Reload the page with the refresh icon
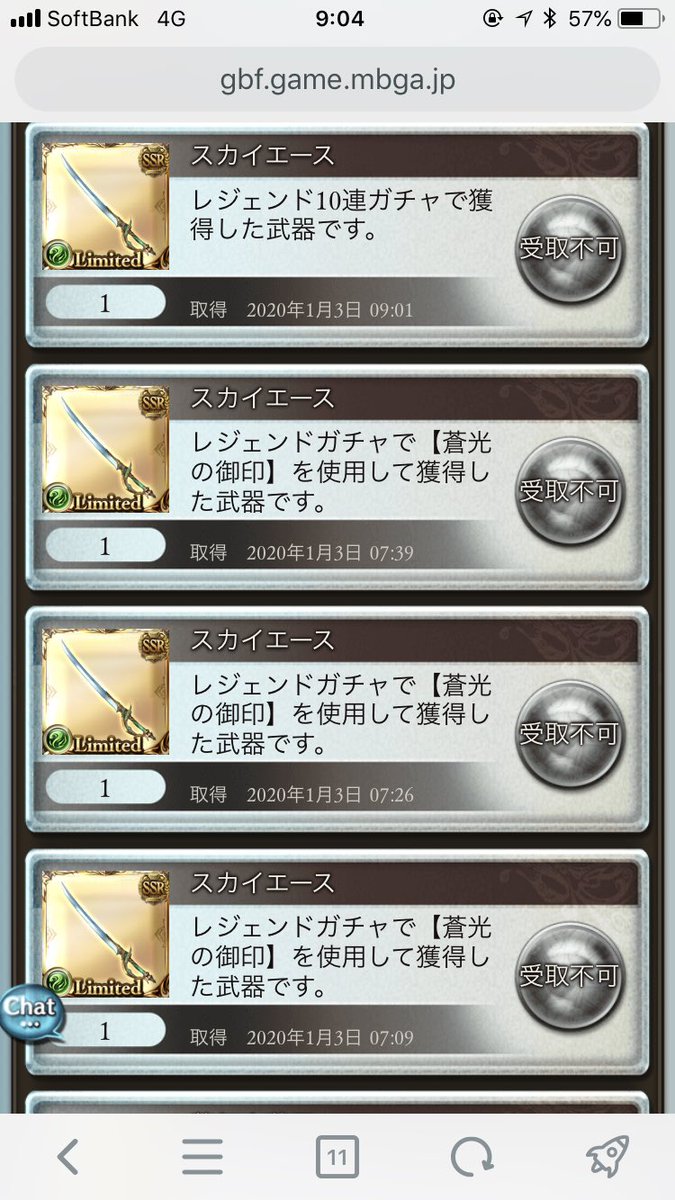The height and width of the screenshot is (1200, 675). pyautogui.click(x=470, y=1157)
